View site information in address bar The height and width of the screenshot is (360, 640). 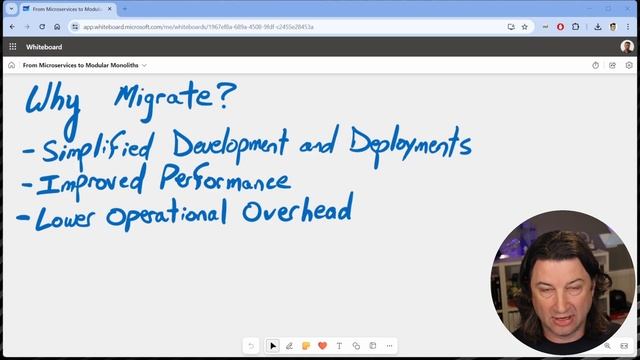click(75, 27)
